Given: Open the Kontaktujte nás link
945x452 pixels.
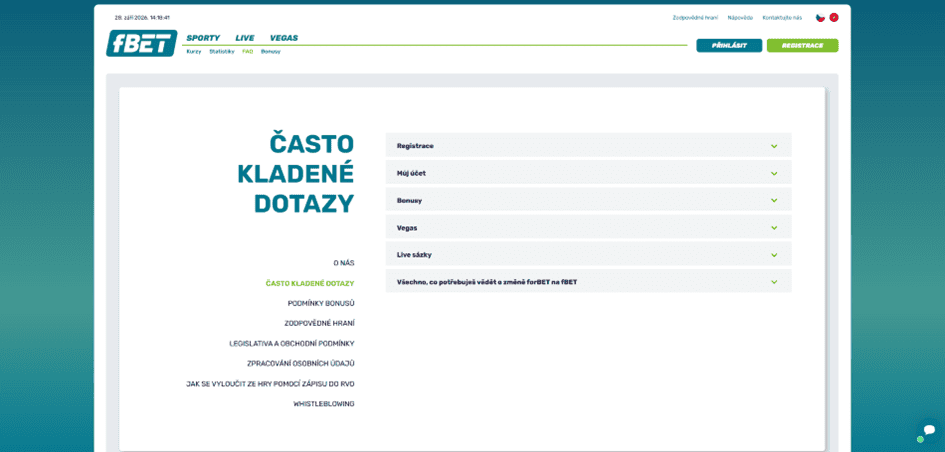Looking at the screenshot, I should tap(782, 17).
